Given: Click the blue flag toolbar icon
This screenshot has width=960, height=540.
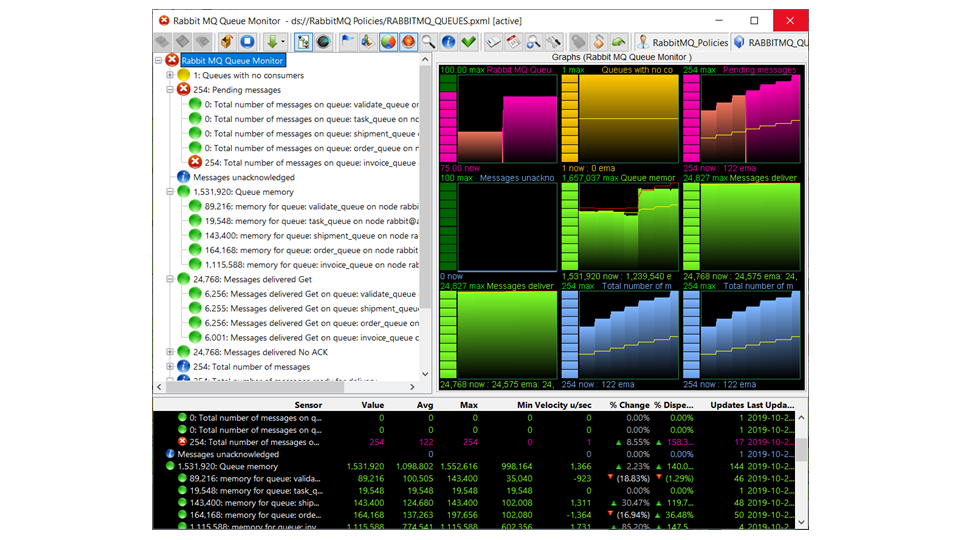Looking at the screenshot, I should 347,42.
